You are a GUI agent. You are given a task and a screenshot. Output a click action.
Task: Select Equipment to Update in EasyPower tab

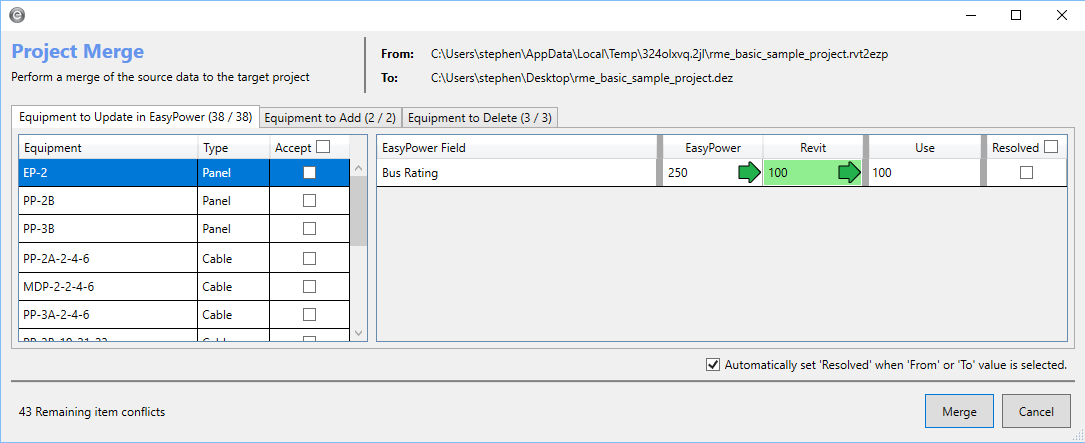click(136, 117)
